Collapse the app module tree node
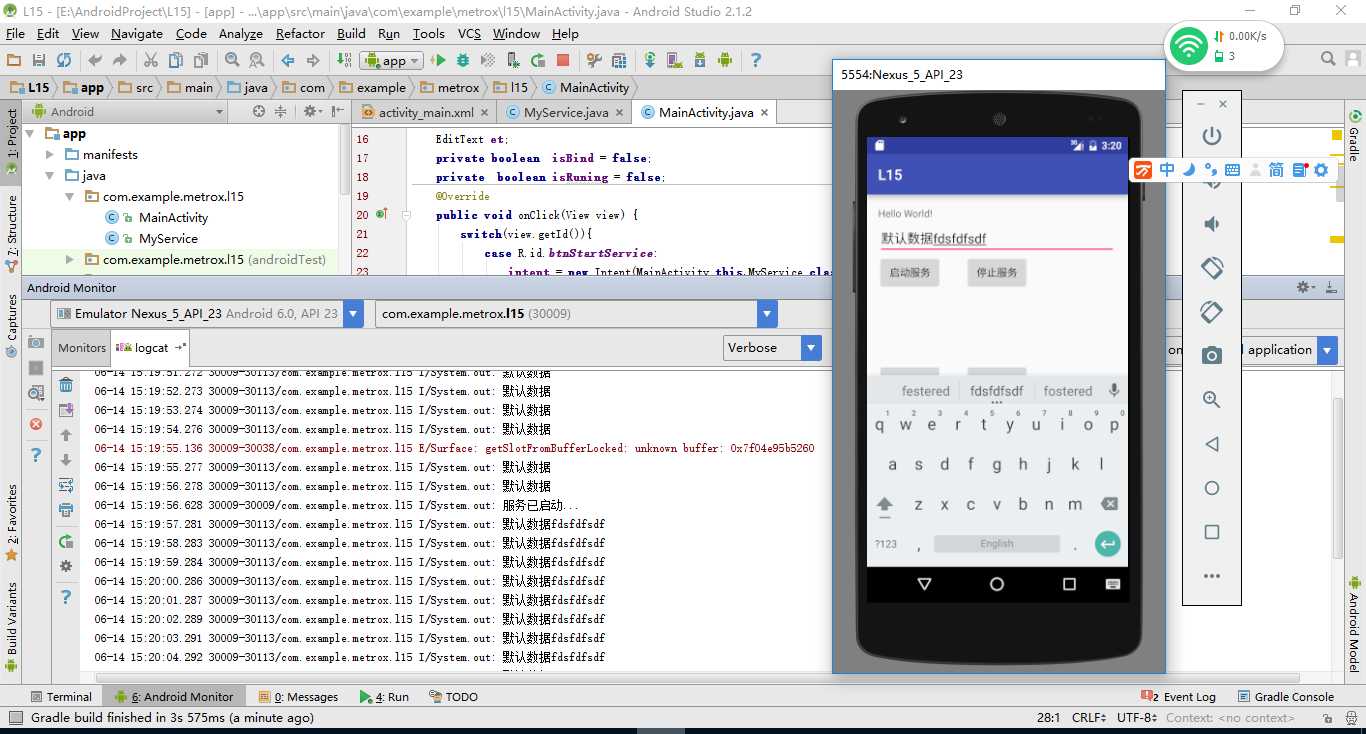Image resolution: width=1366 pixels, height=734 pixels. coord(31,133)
